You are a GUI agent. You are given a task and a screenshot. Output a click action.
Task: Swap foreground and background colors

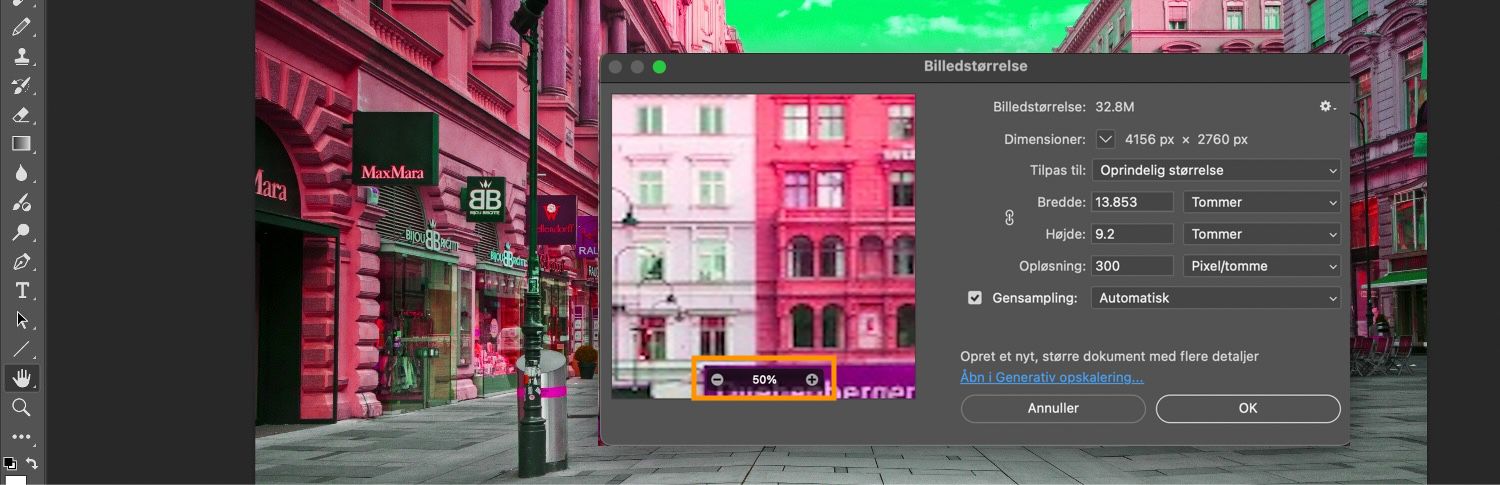tap(32, 463)
